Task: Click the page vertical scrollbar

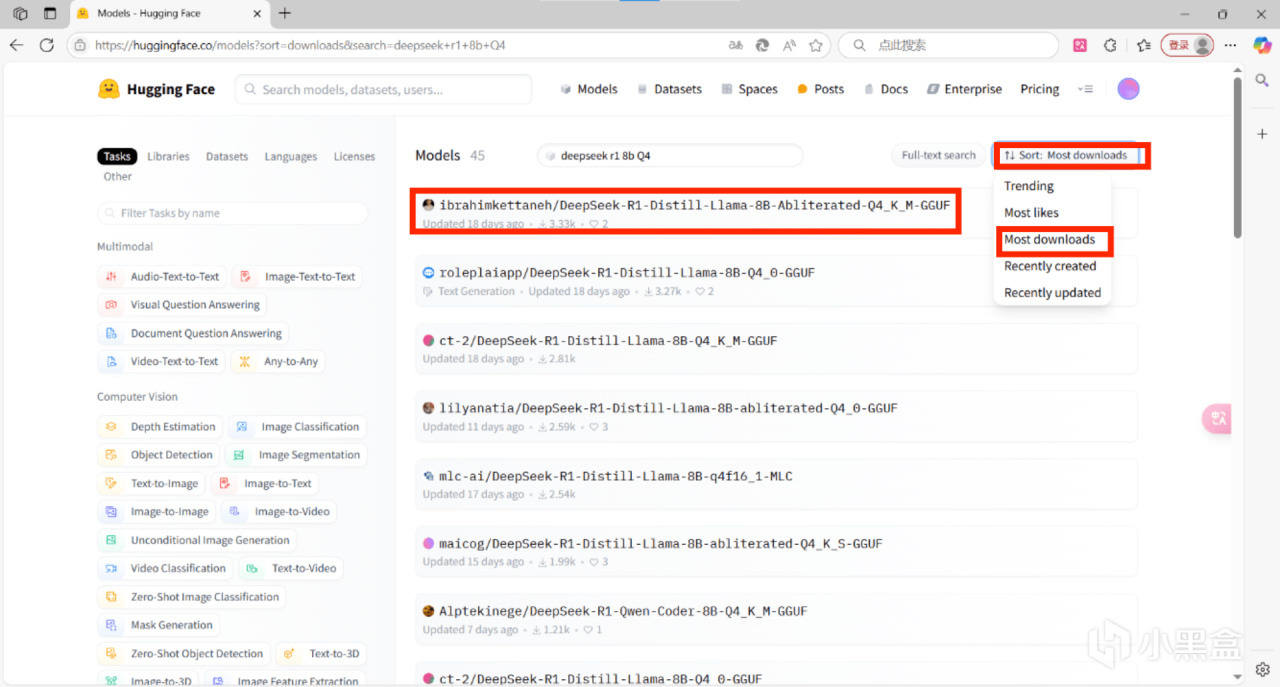Action: 1237,160
